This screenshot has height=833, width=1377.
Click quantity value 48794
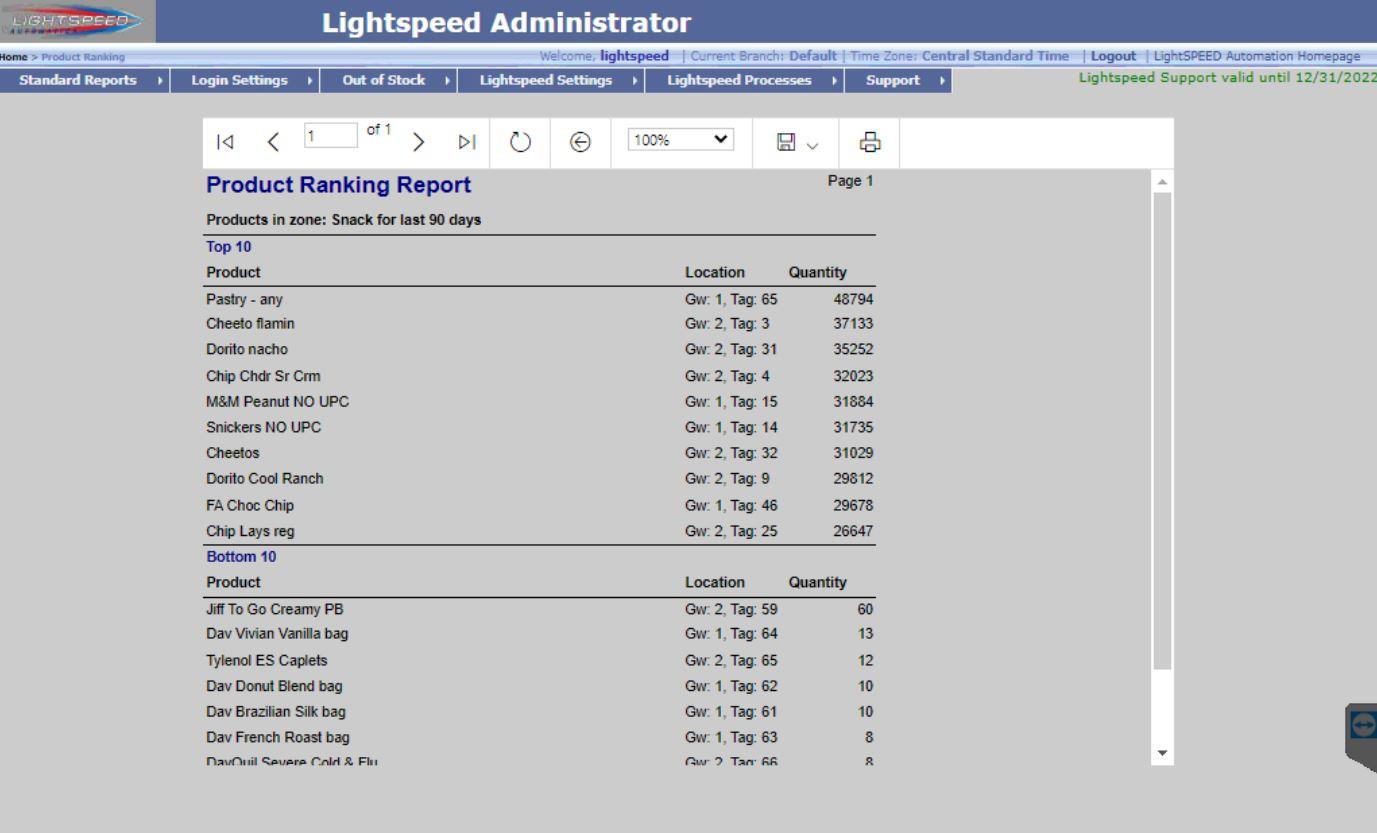854,299
